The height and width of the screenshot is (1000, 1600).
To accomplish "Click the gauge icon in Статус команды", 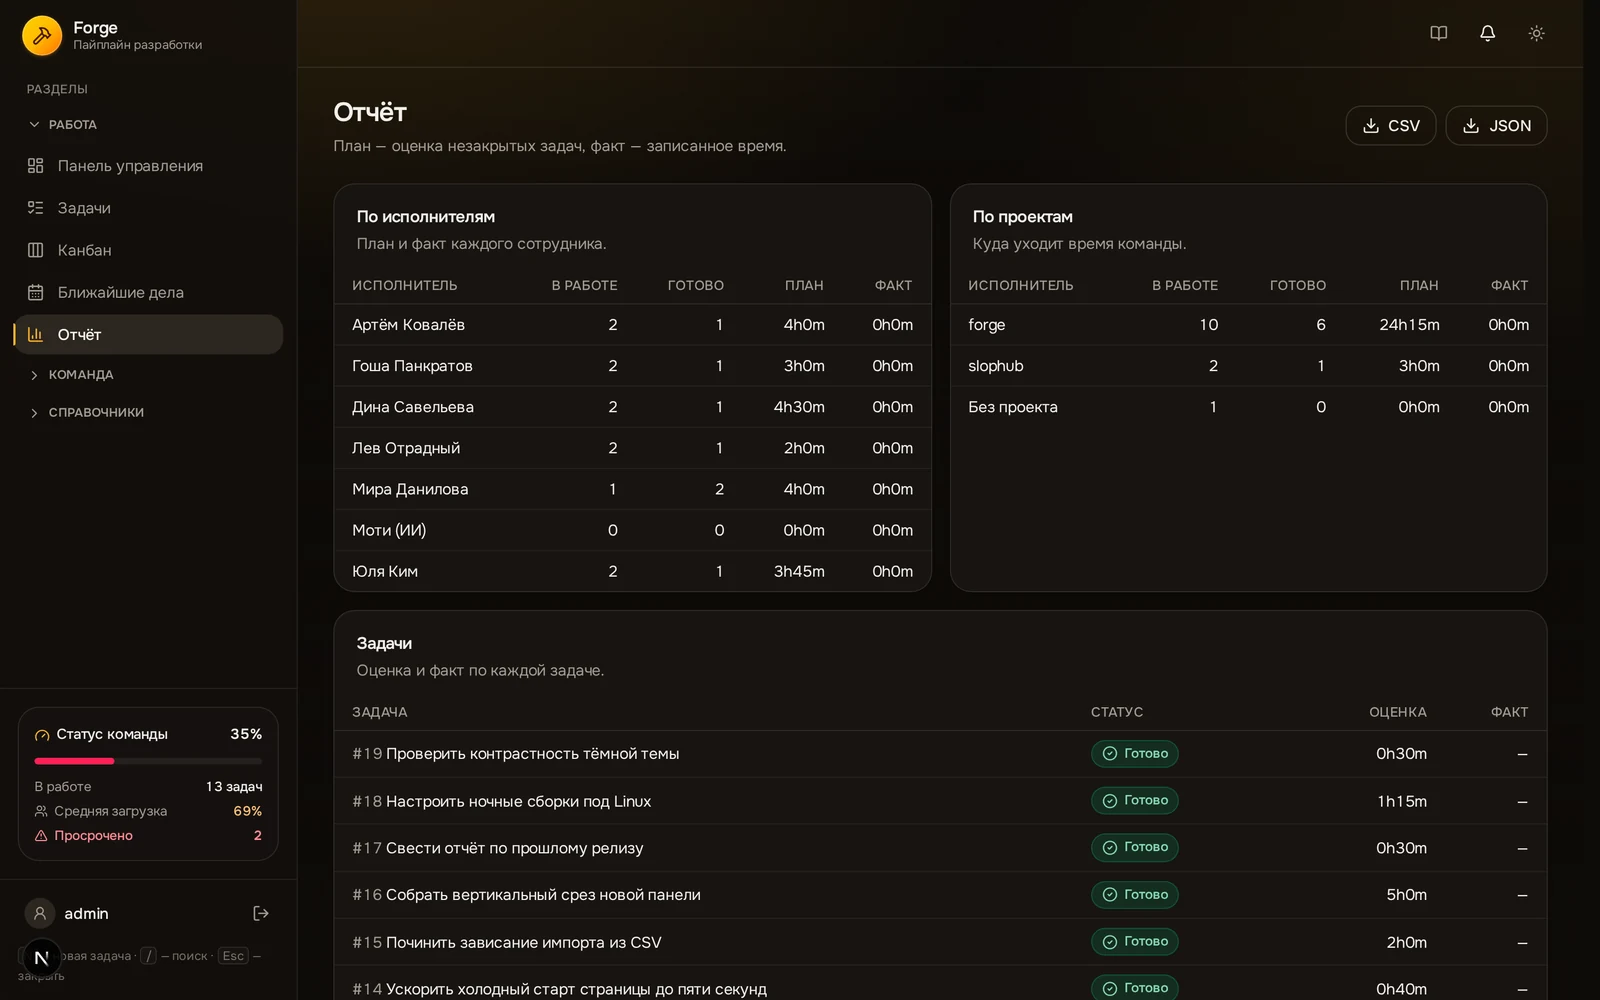I will 42,735.
